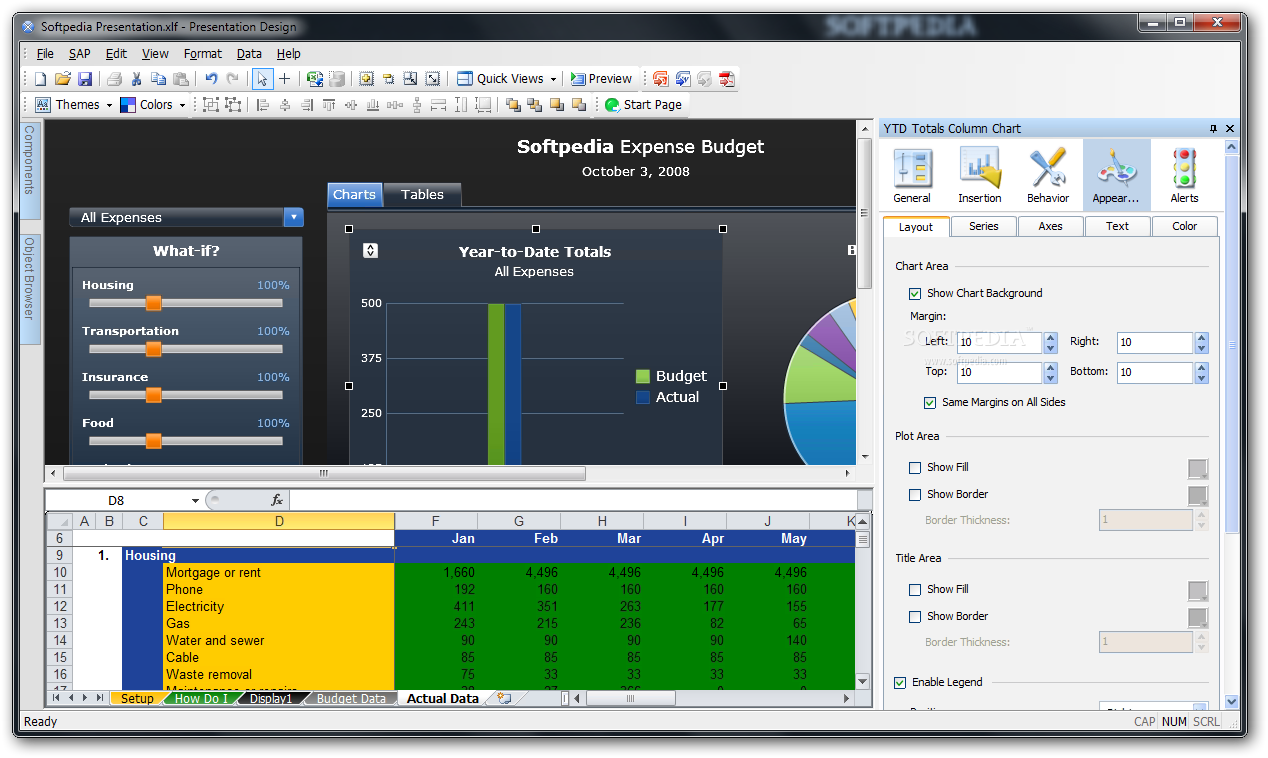Enable Title Area Show Border checkbox
The image size is (1268, 758).
click(x=915, y=616)
